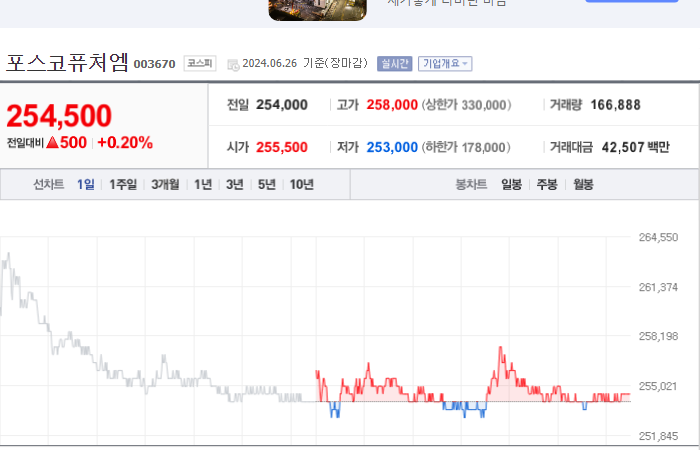Click 상한가 330,000 text
This screenshot has width=700, height=450.
(467, 105)
